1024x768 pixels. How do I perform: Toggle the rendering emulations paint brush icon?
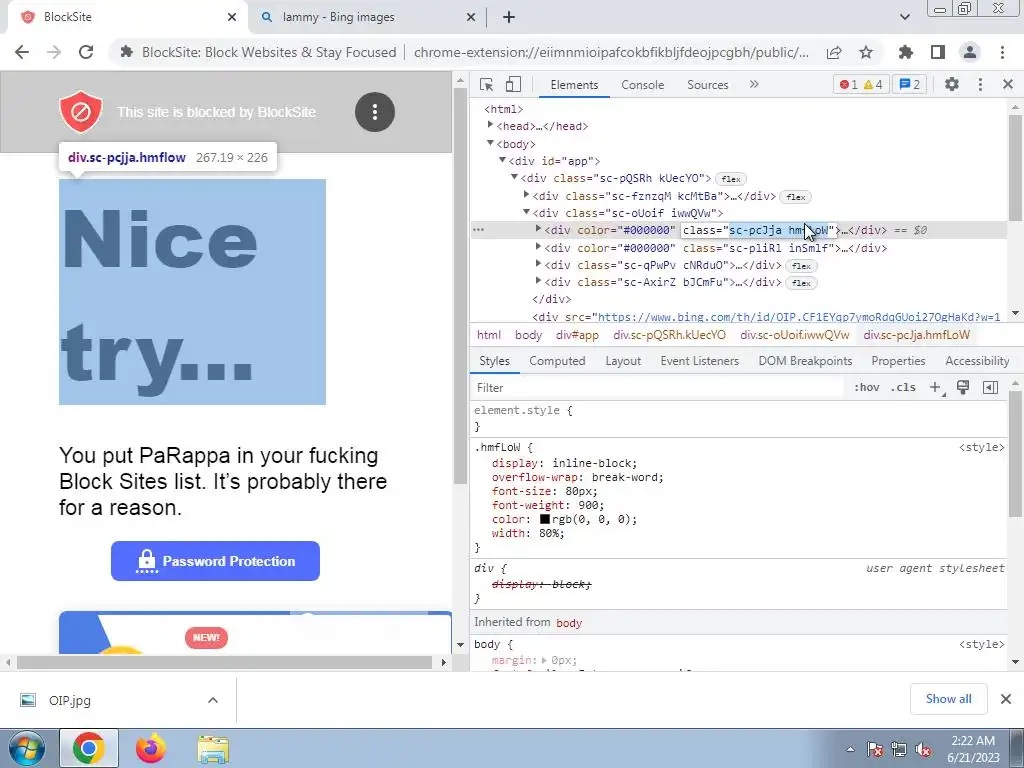click(963, 388)
